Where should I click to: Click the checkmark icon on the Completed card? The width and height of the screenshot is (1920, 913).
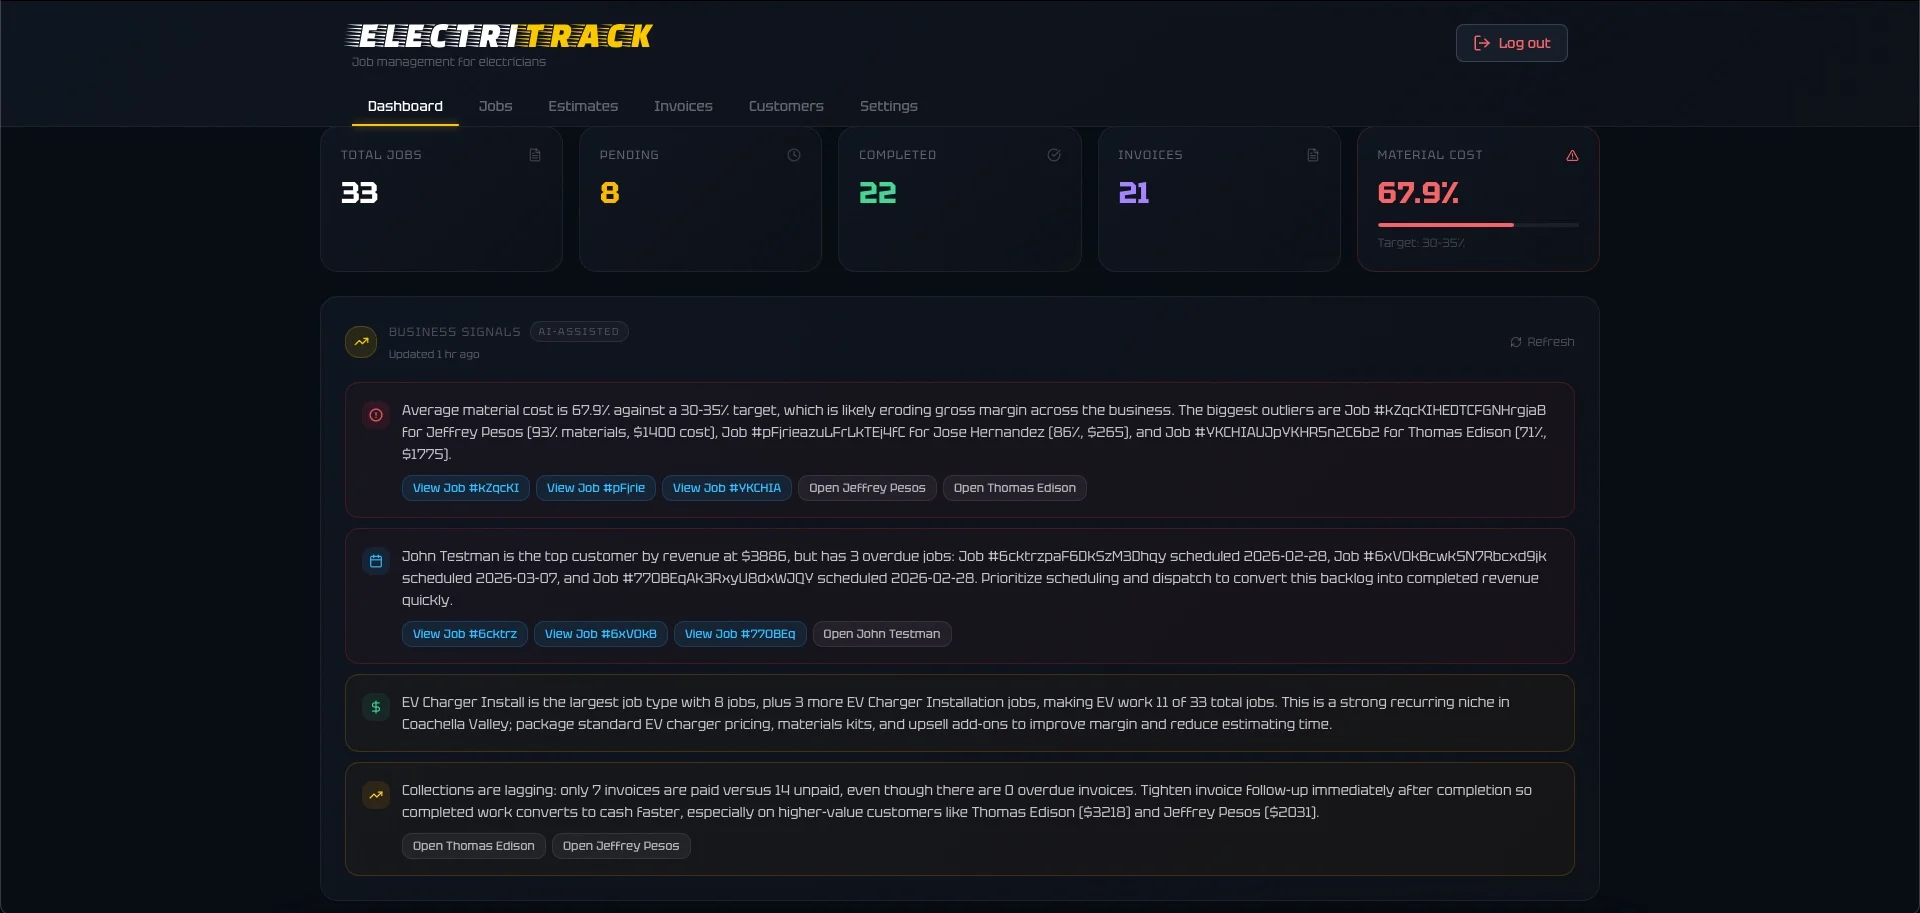[1054, 155]
